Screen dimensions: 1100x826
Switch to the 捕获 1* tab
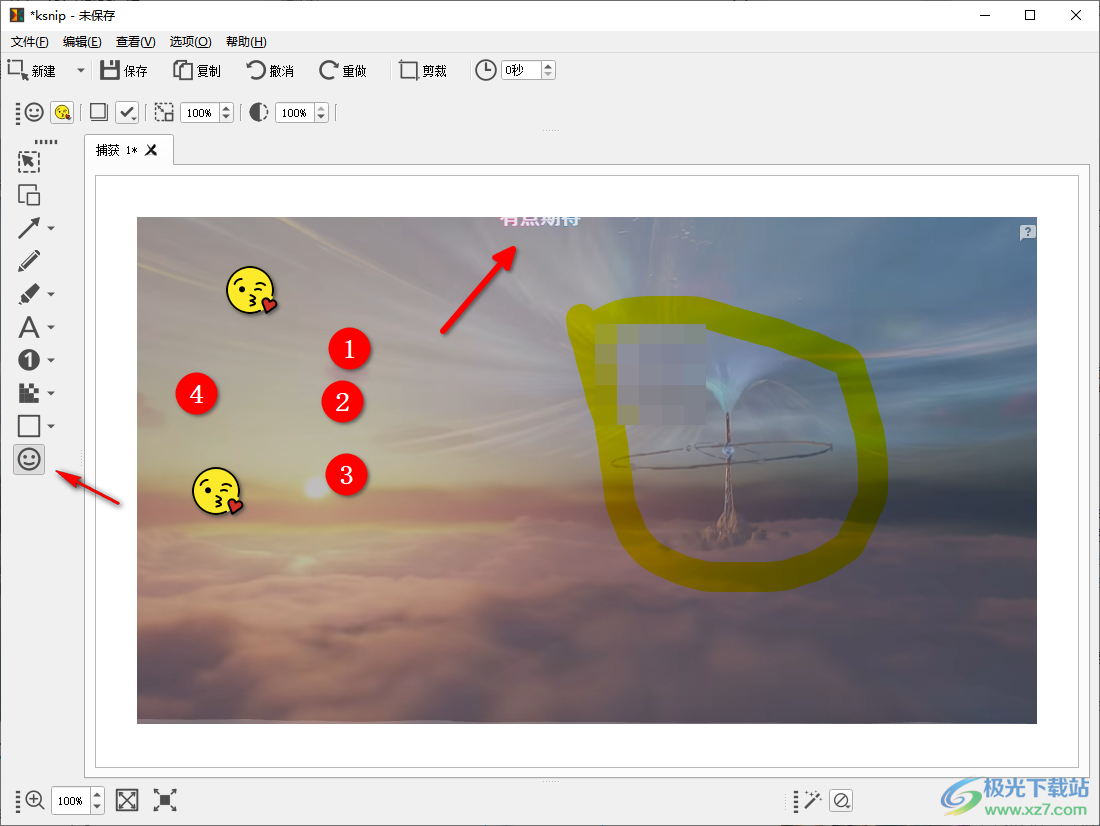click(x=116, y=150)
